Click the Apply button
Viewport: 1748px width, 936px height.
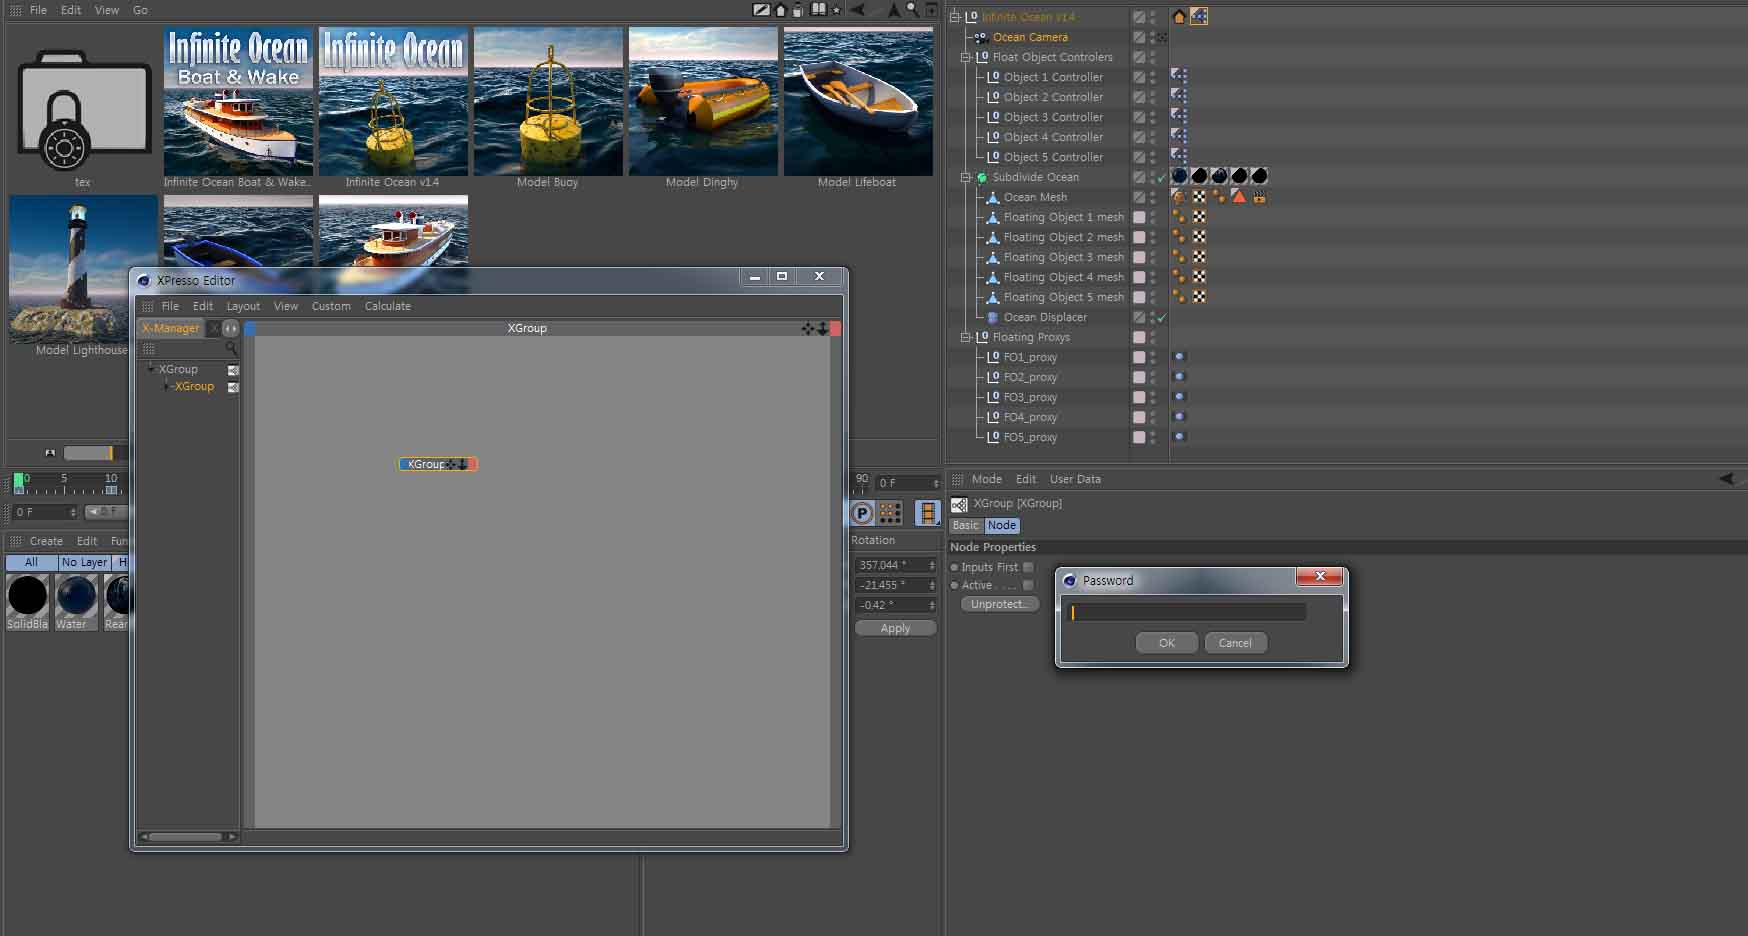click(895, 628)
